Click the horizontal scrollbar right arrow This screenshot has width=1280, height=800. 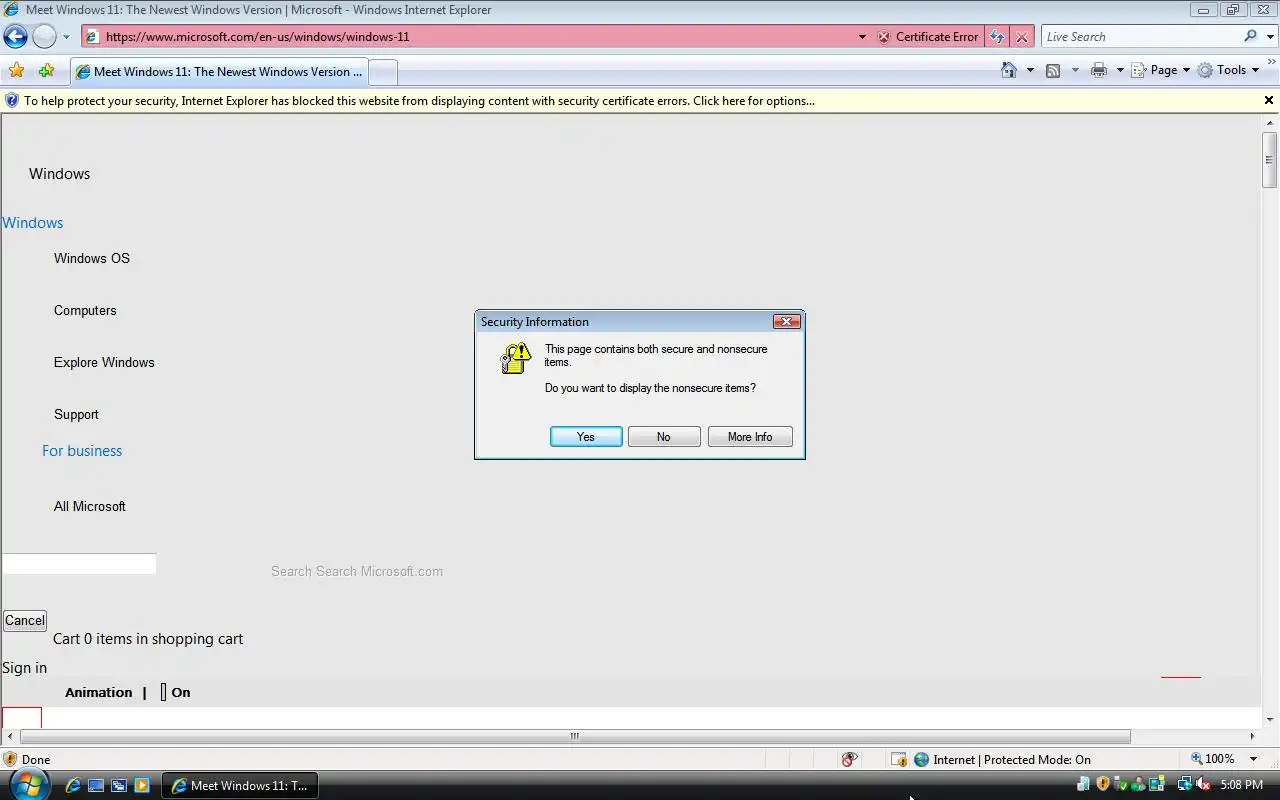click(x=1254, y=736)
